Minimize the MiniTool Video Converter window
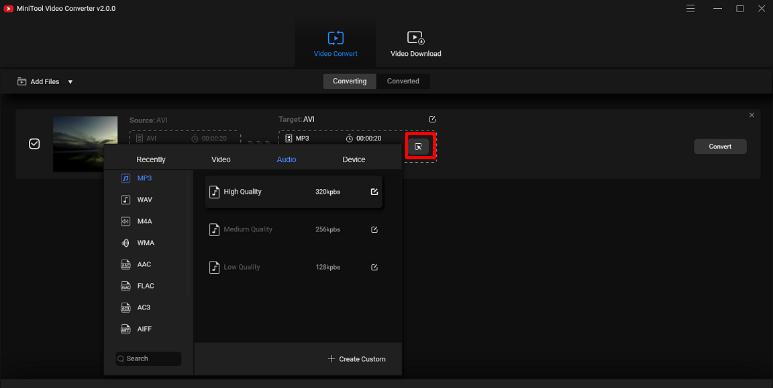773x388 pixels. (x=718, y=9)
